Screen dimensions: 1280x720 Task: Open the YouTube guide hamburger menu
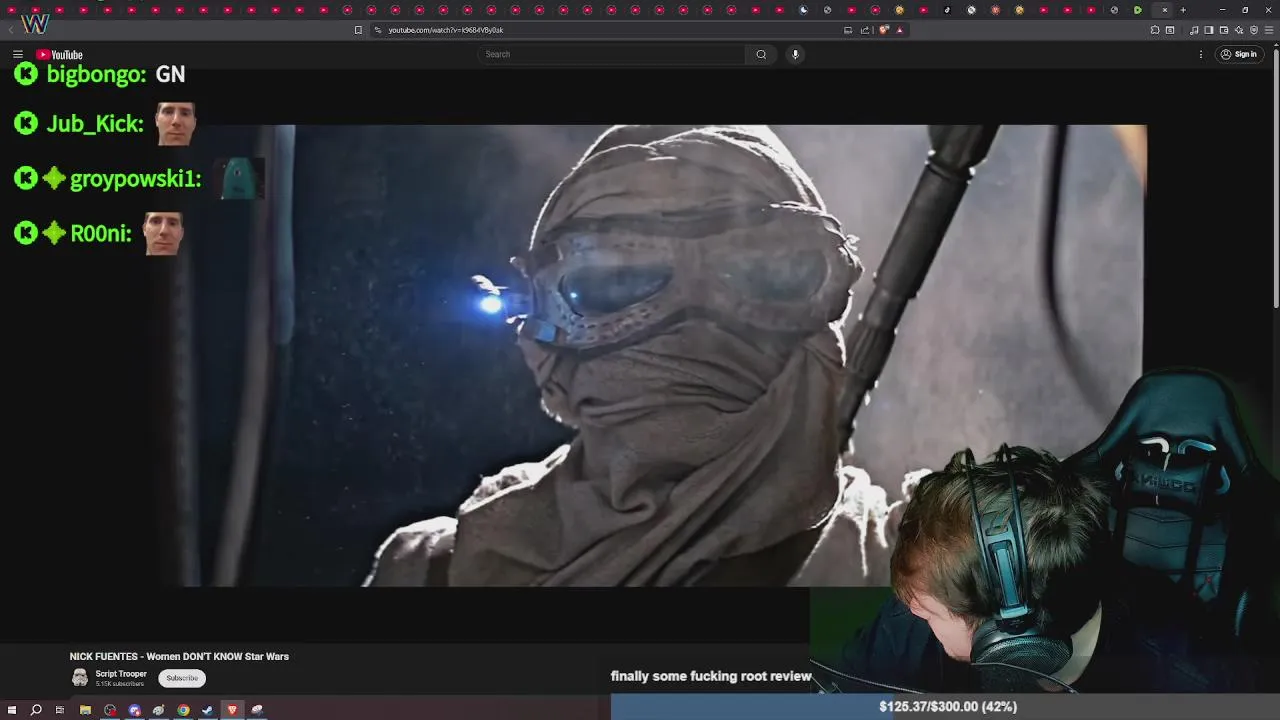pos(18,54)
